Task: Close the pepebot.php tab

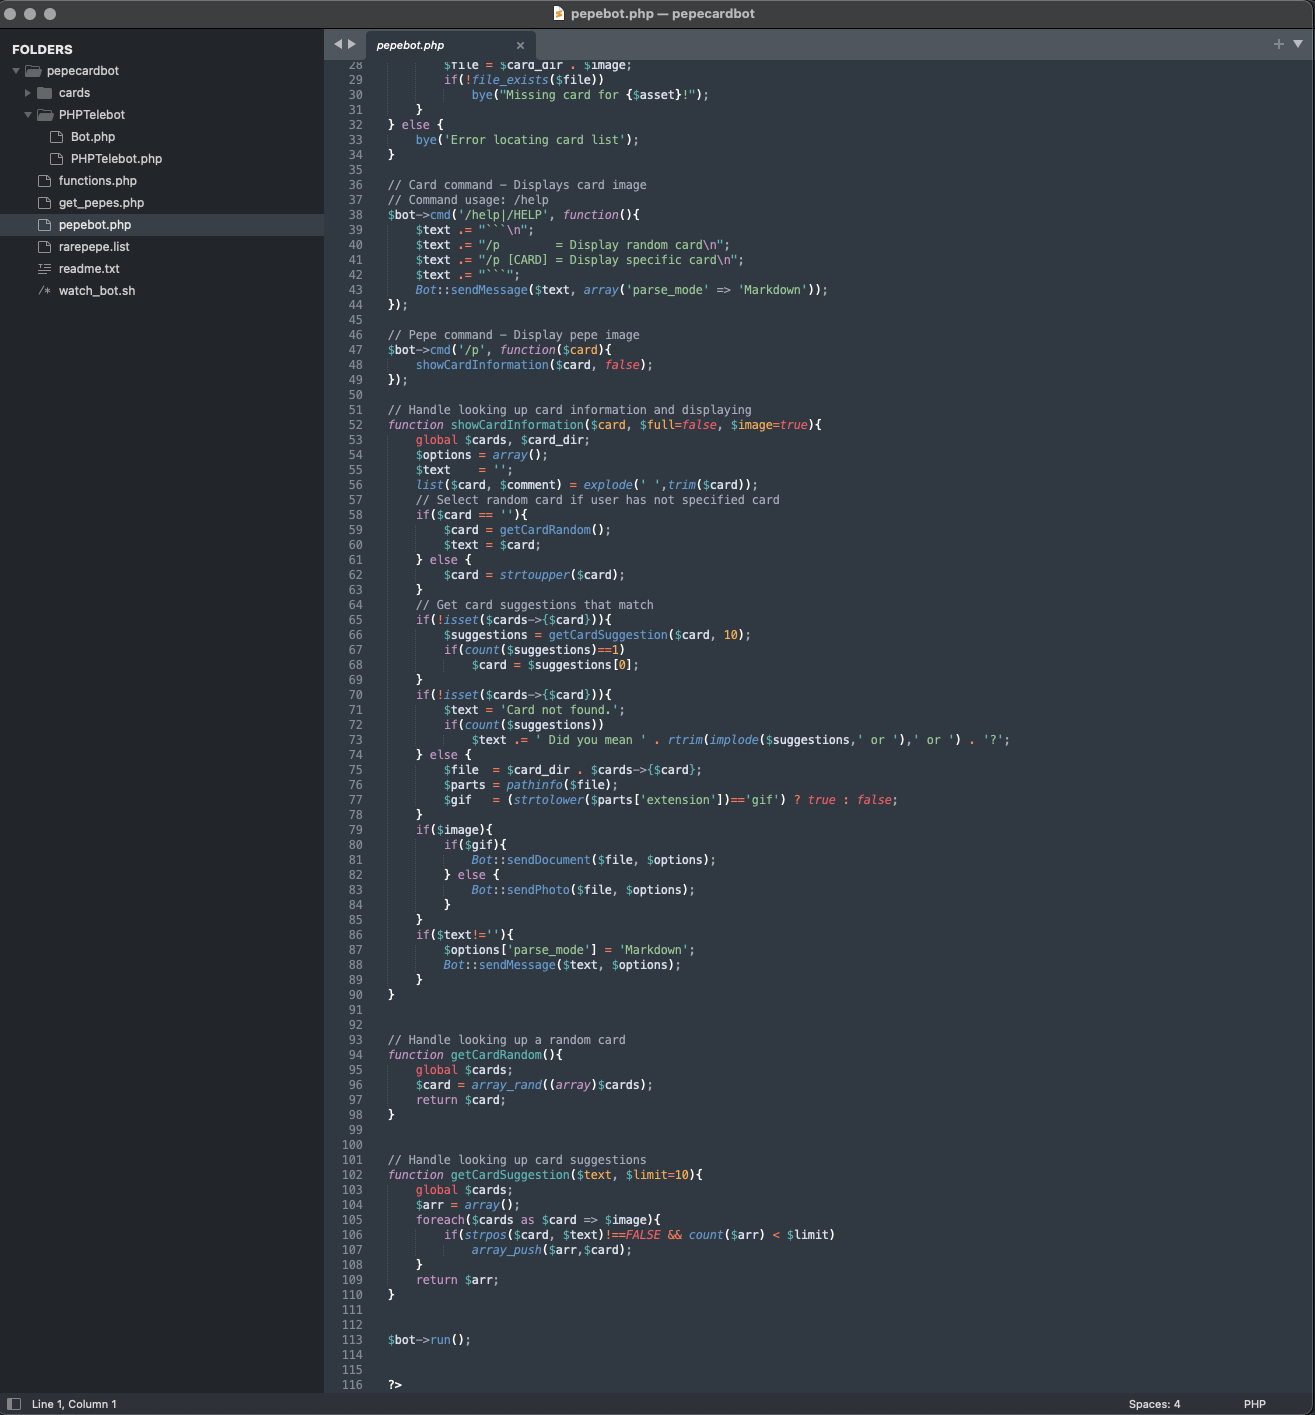Action: [x=520, y=45]
